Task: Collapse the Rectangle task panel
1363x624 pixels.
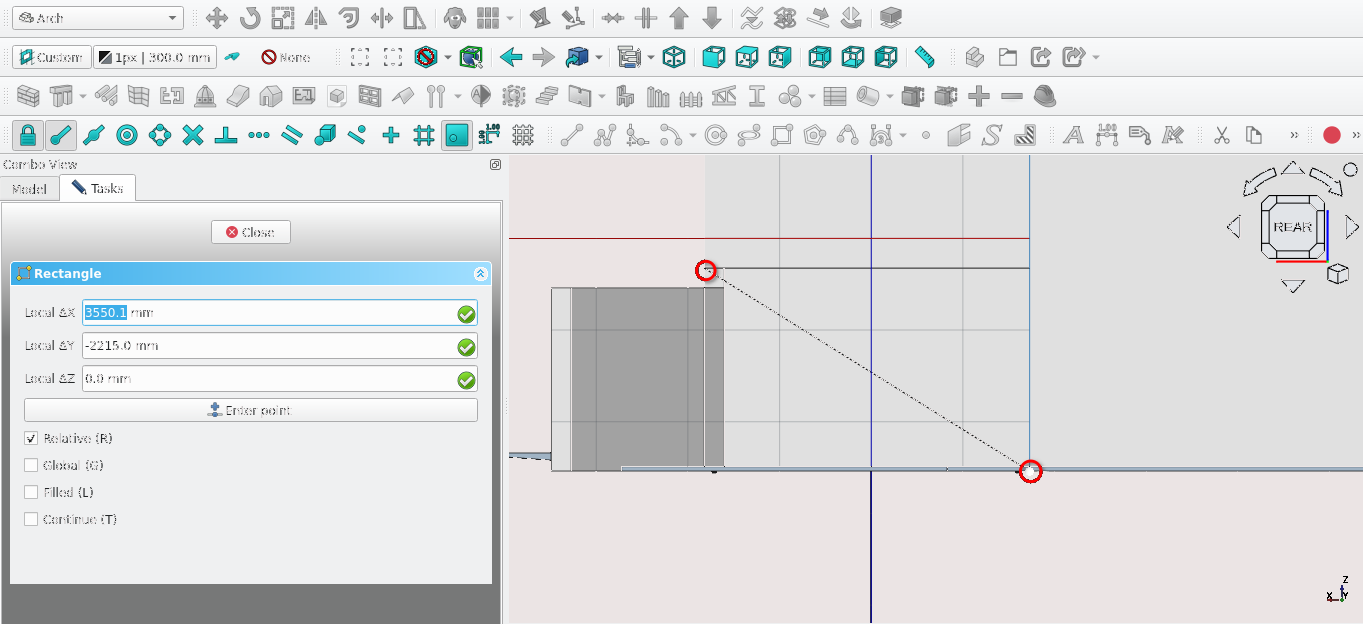Action: (x=480, y=274)
